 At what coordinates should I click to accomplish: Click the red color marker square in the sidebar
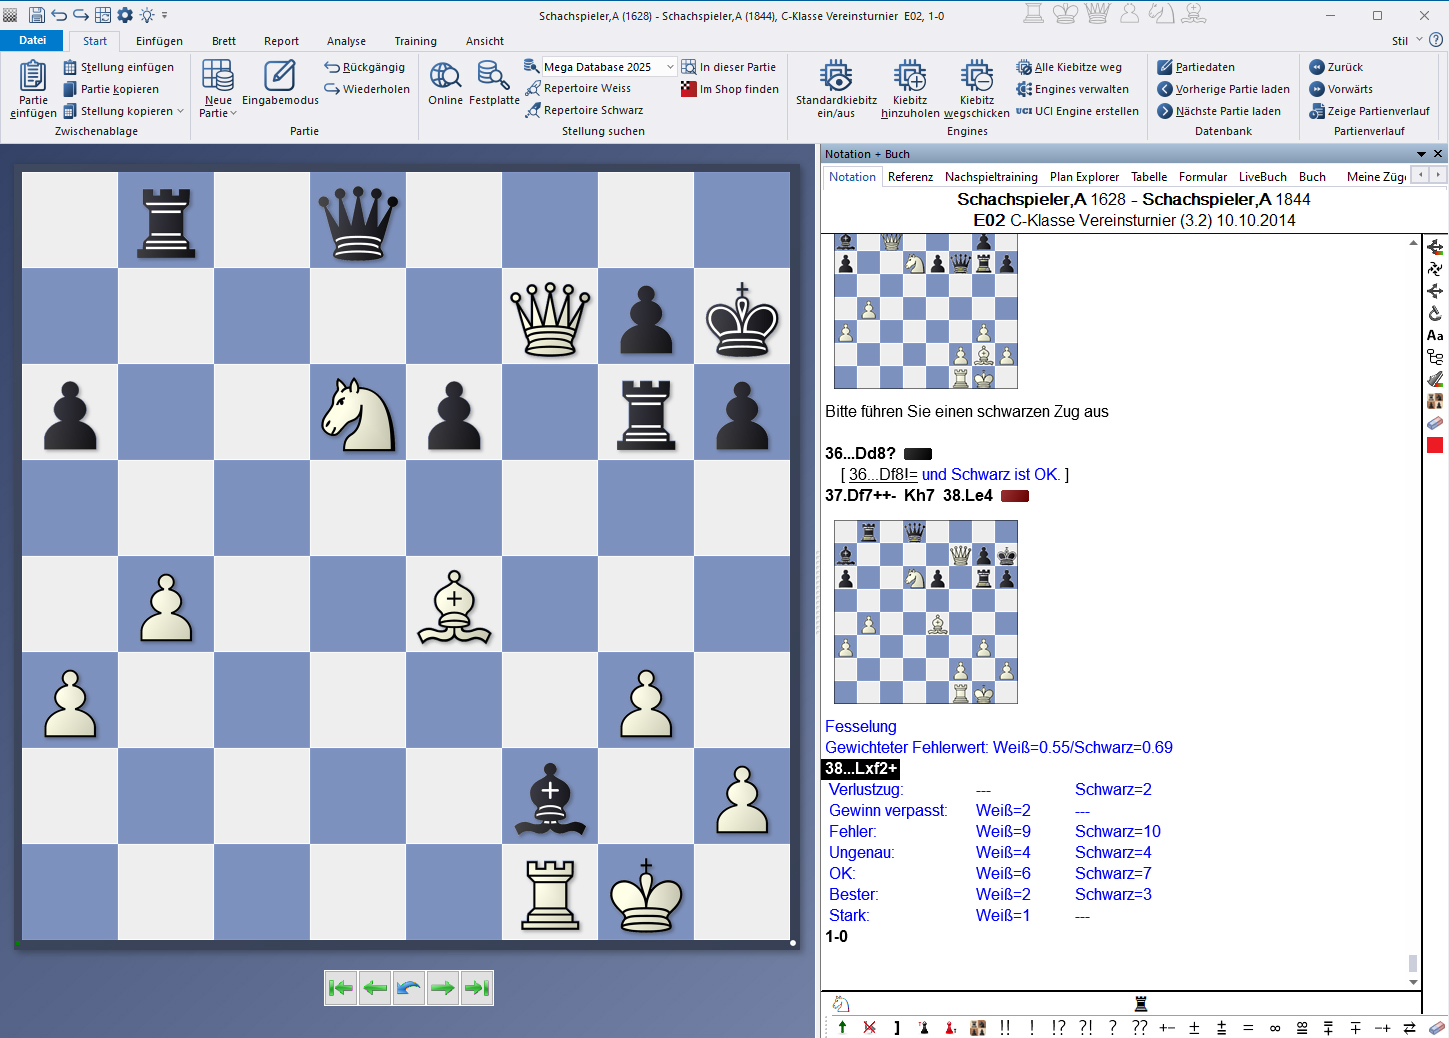tap(1436, 445)
